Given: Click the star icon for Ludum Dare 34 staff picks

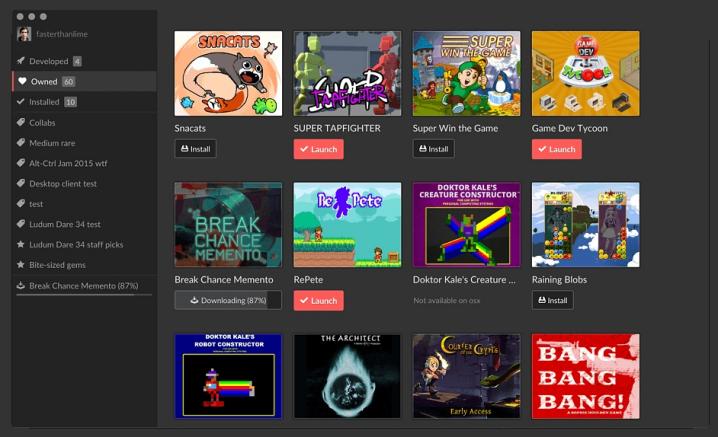Looking at the screenshot, I should (21, 244).
